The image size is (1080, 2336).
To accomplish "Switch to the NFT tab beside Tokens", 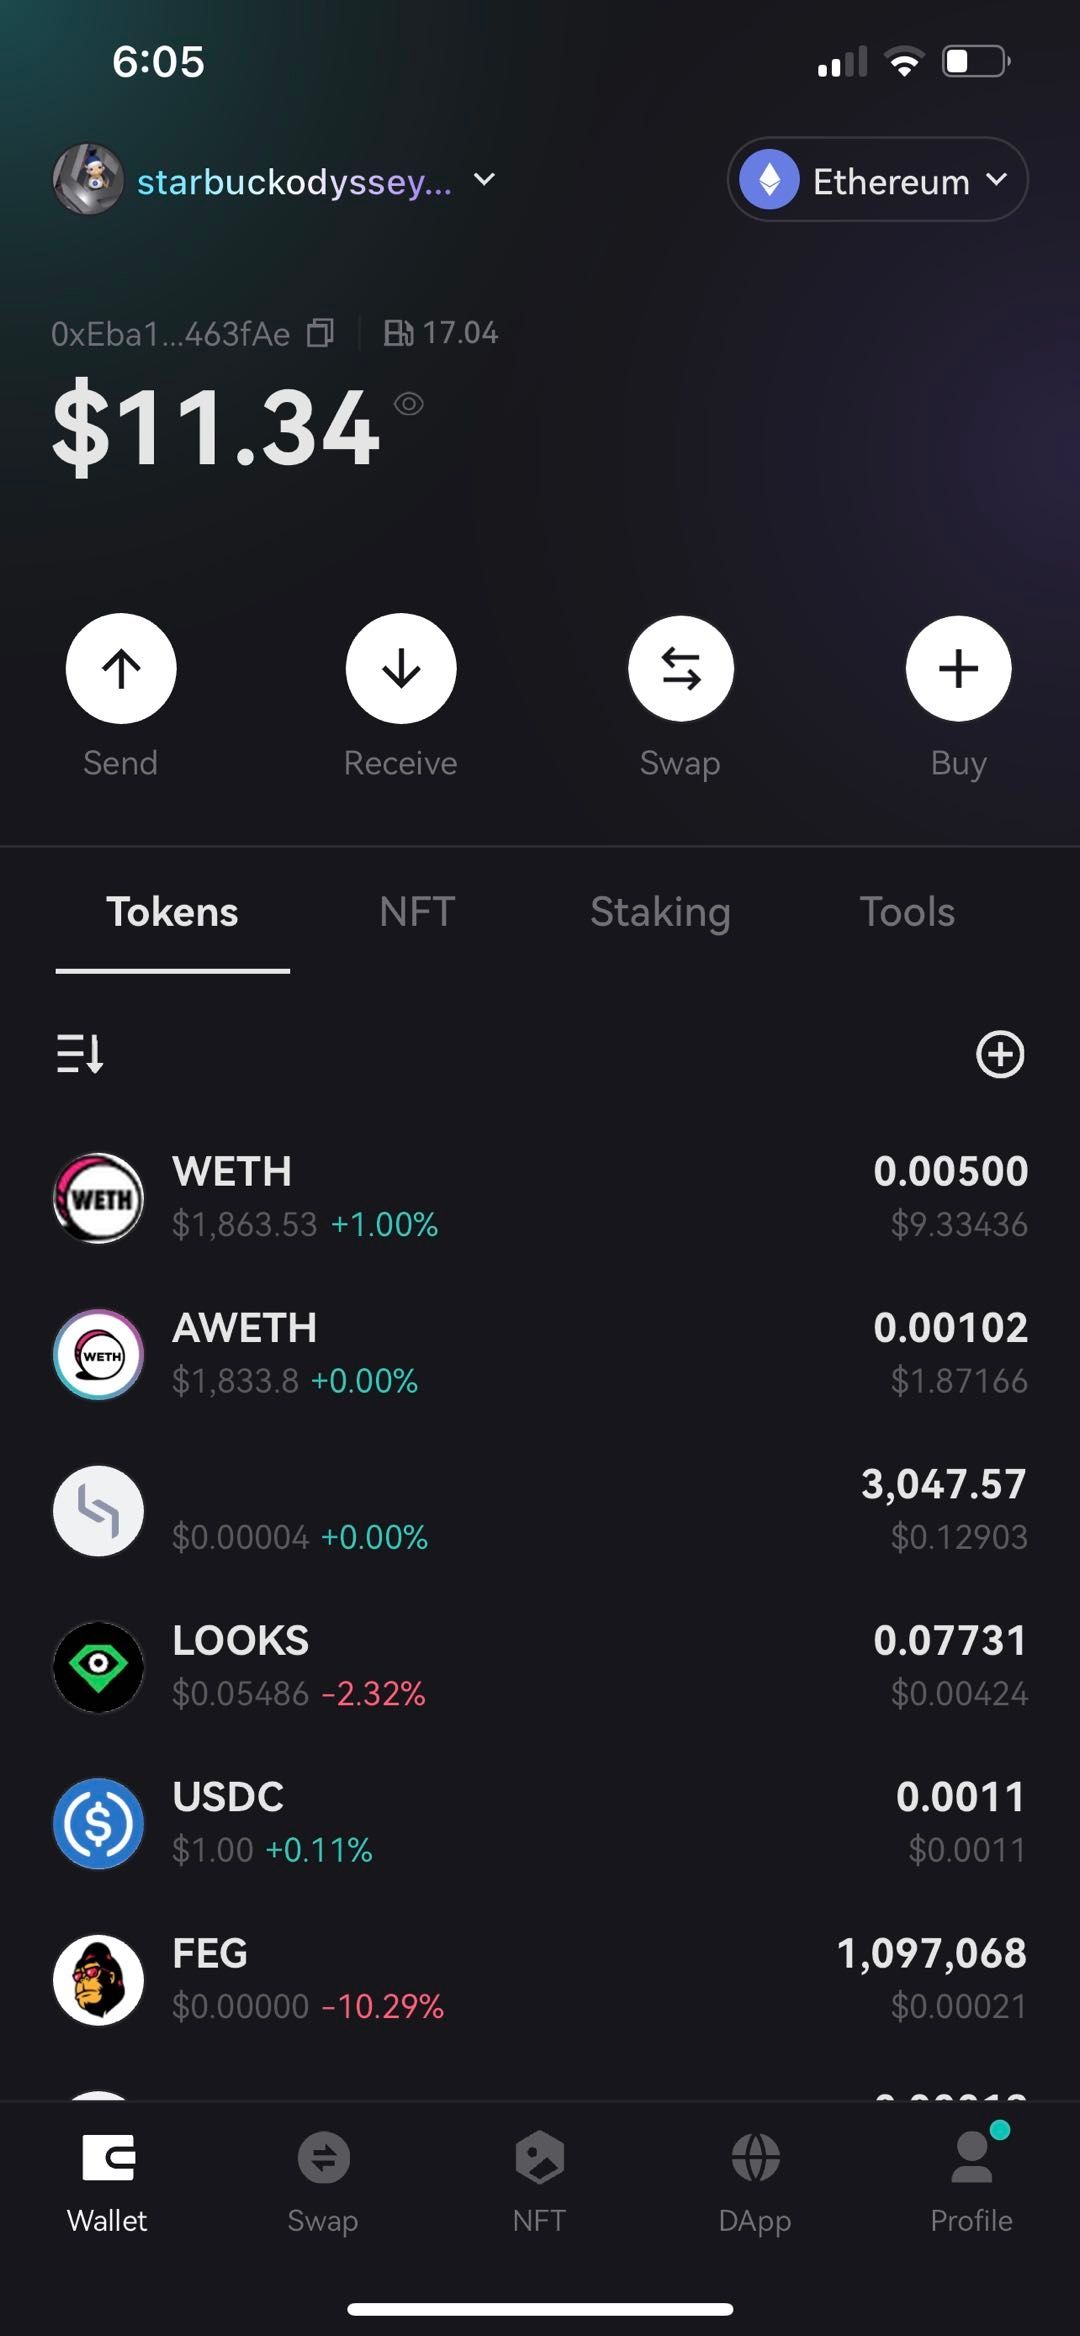I will pos(417,912).
